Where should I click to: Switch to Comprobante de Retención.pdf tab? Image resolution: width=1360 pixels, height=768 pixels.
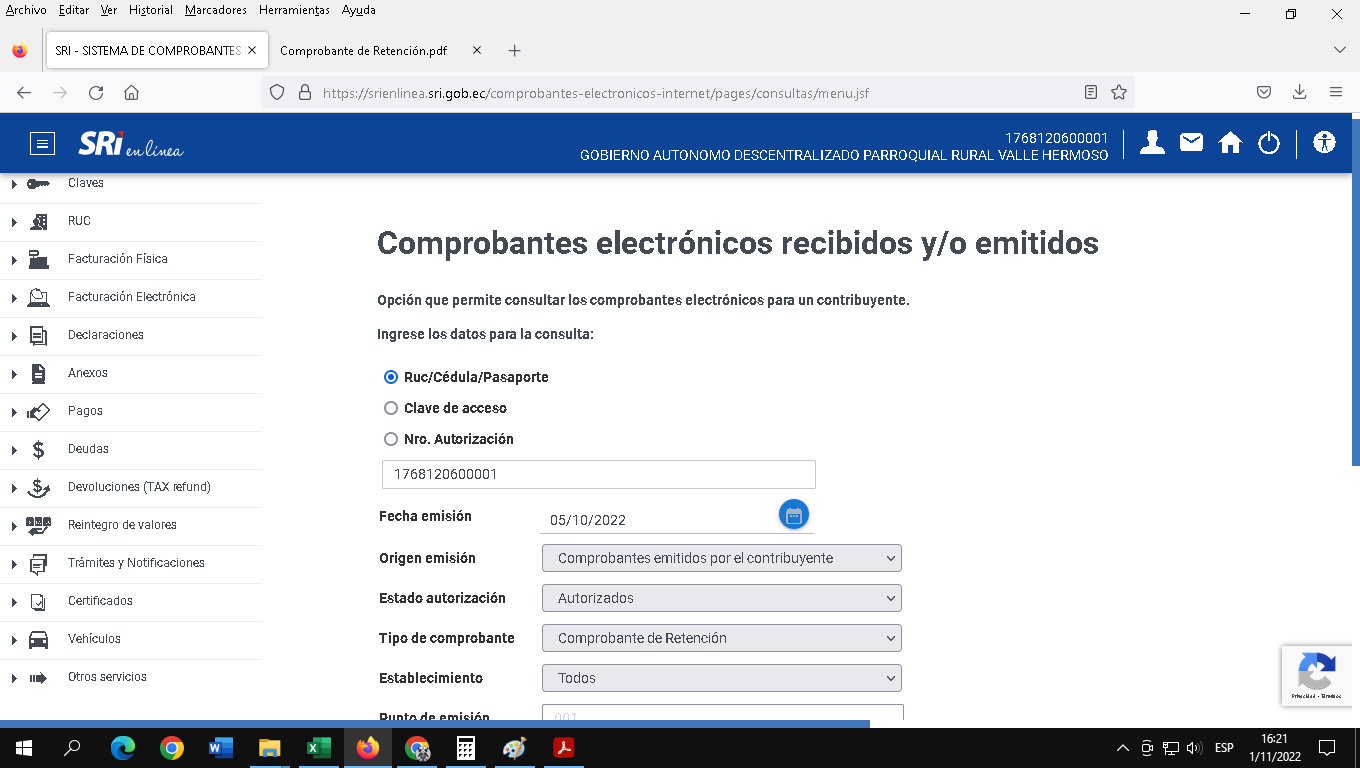(363, 51)
